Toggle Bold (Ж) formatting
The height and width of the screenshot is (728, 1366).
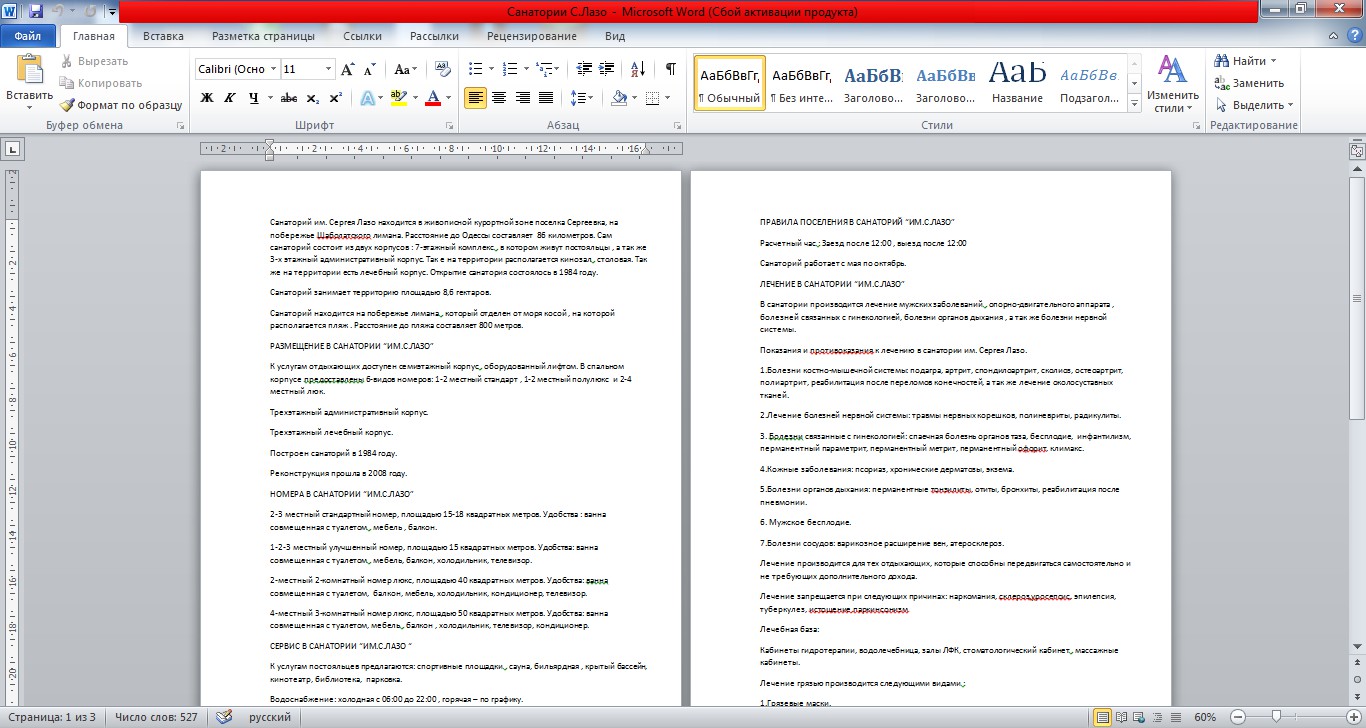(x=207, y=98)
